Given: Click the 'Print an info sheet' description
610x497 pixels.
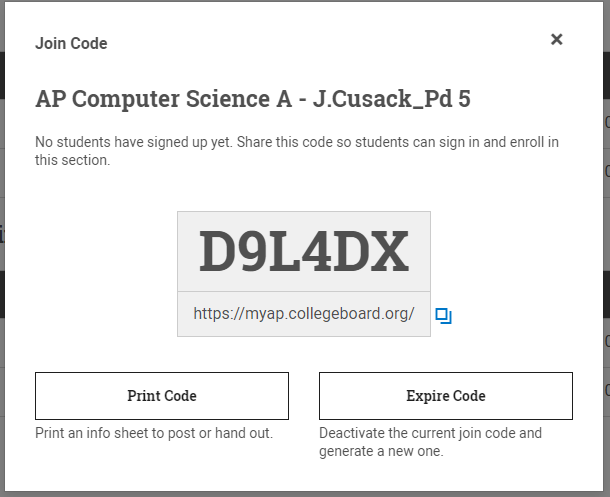Looking at the screenshot, I should point(154,433).
